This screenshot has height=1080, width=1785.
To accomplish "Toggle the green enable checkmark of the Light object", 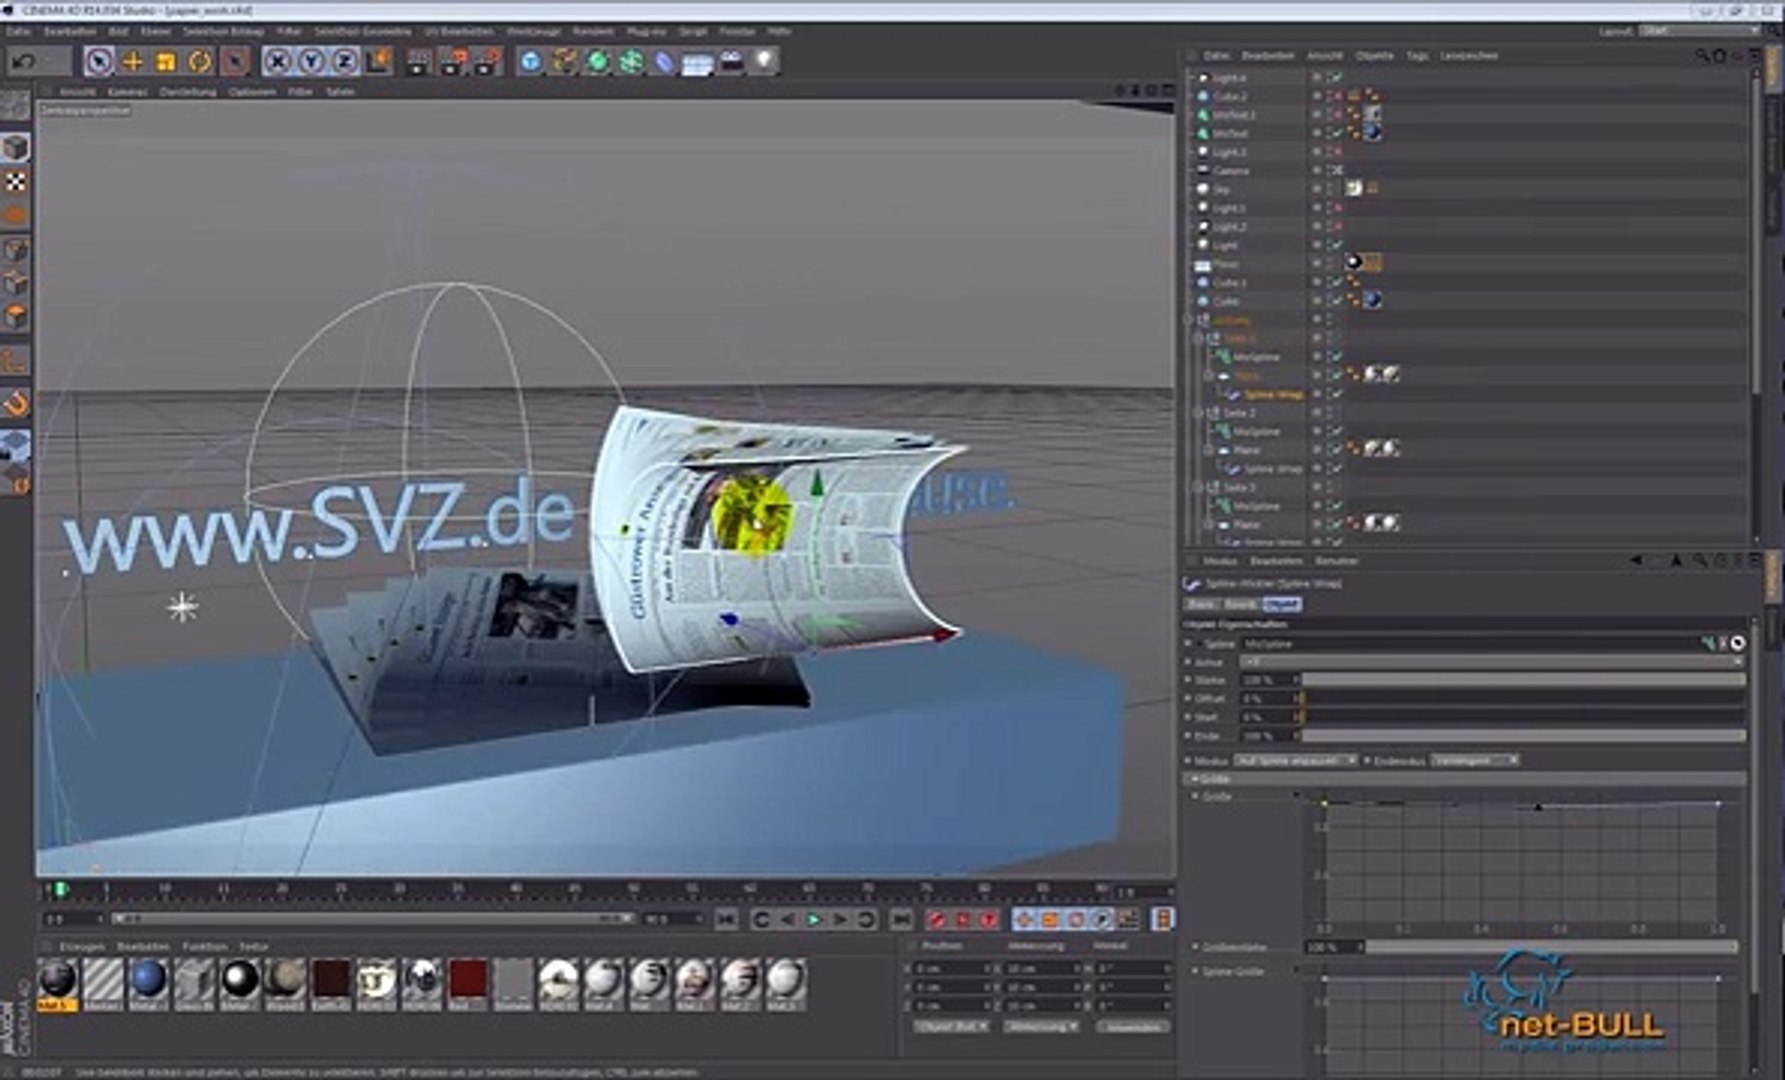I will coord(1336,245).
